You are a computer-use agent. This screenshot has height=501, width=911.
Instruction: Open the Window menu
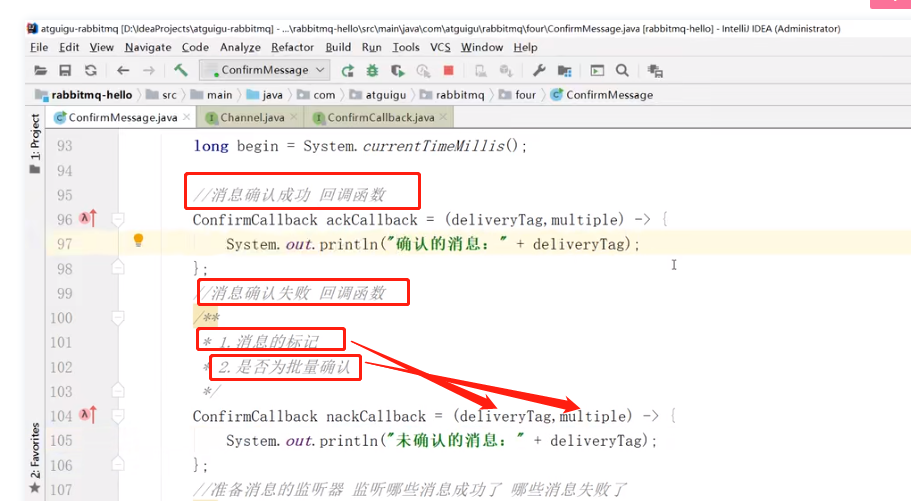pyautogui.click(x=482, y=47)
